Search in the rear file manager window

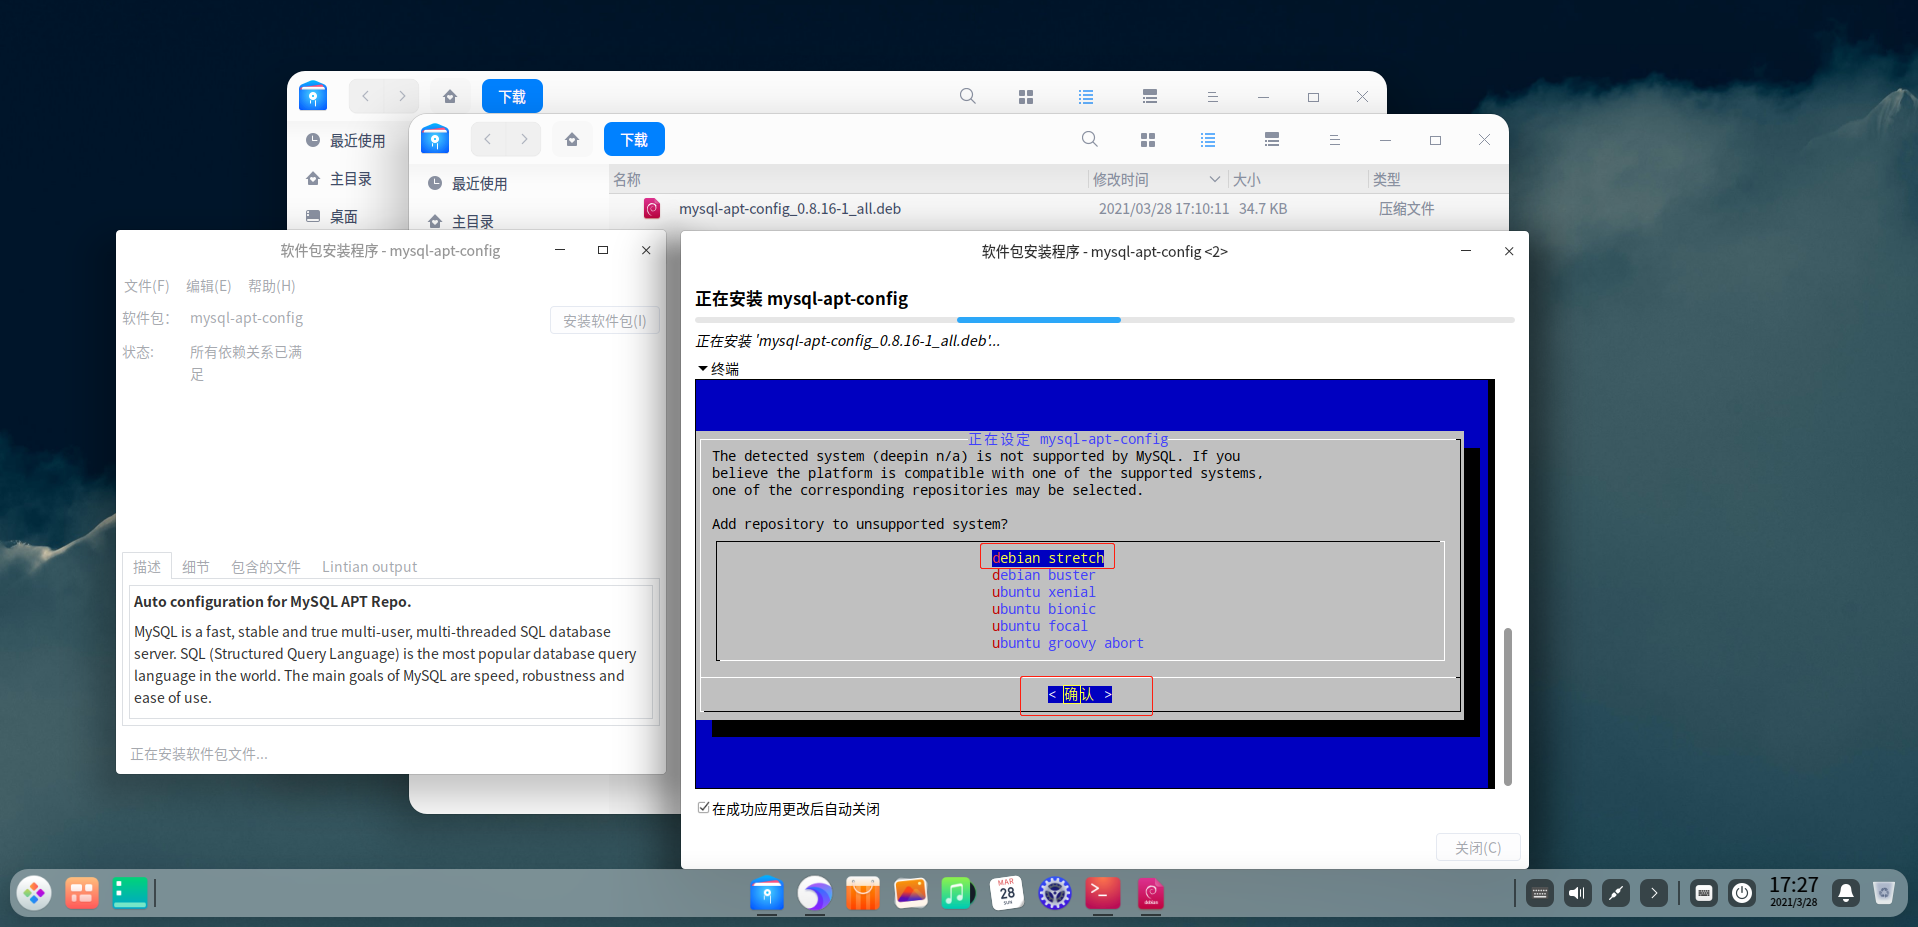click(x=968, y=96)
